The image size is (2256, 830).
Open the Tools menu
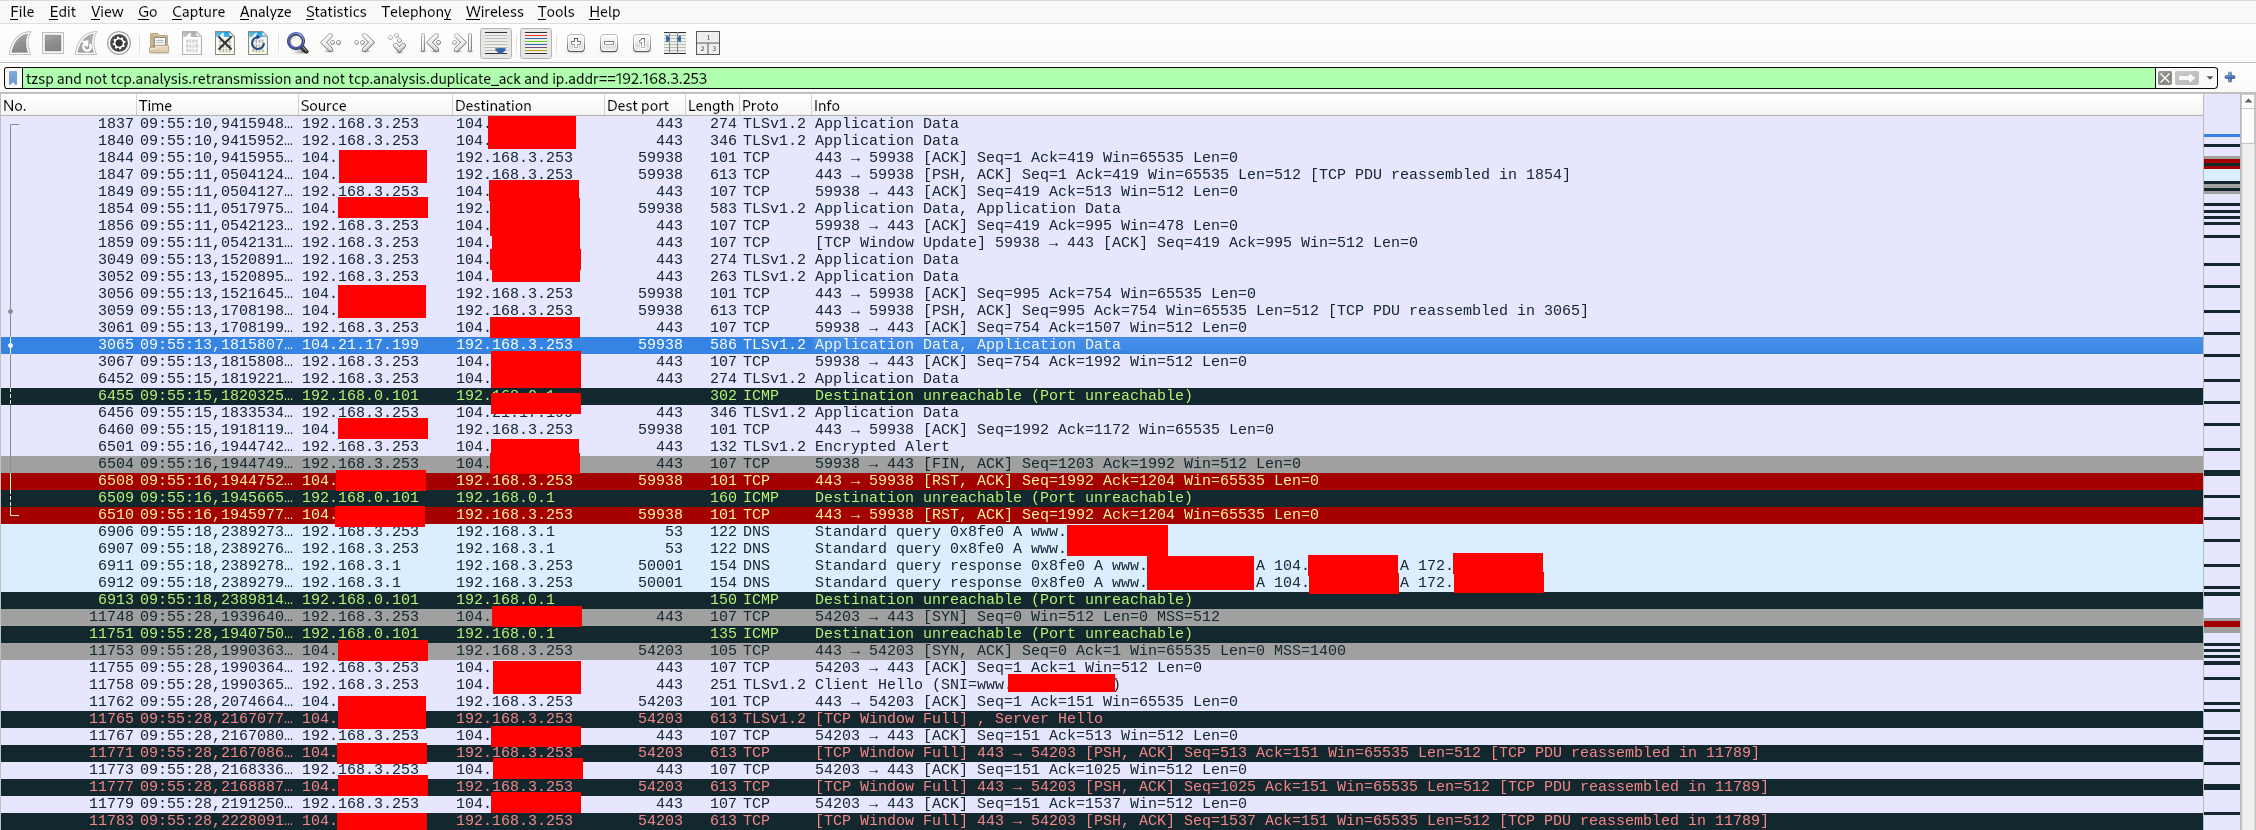(x=556, y=12)
